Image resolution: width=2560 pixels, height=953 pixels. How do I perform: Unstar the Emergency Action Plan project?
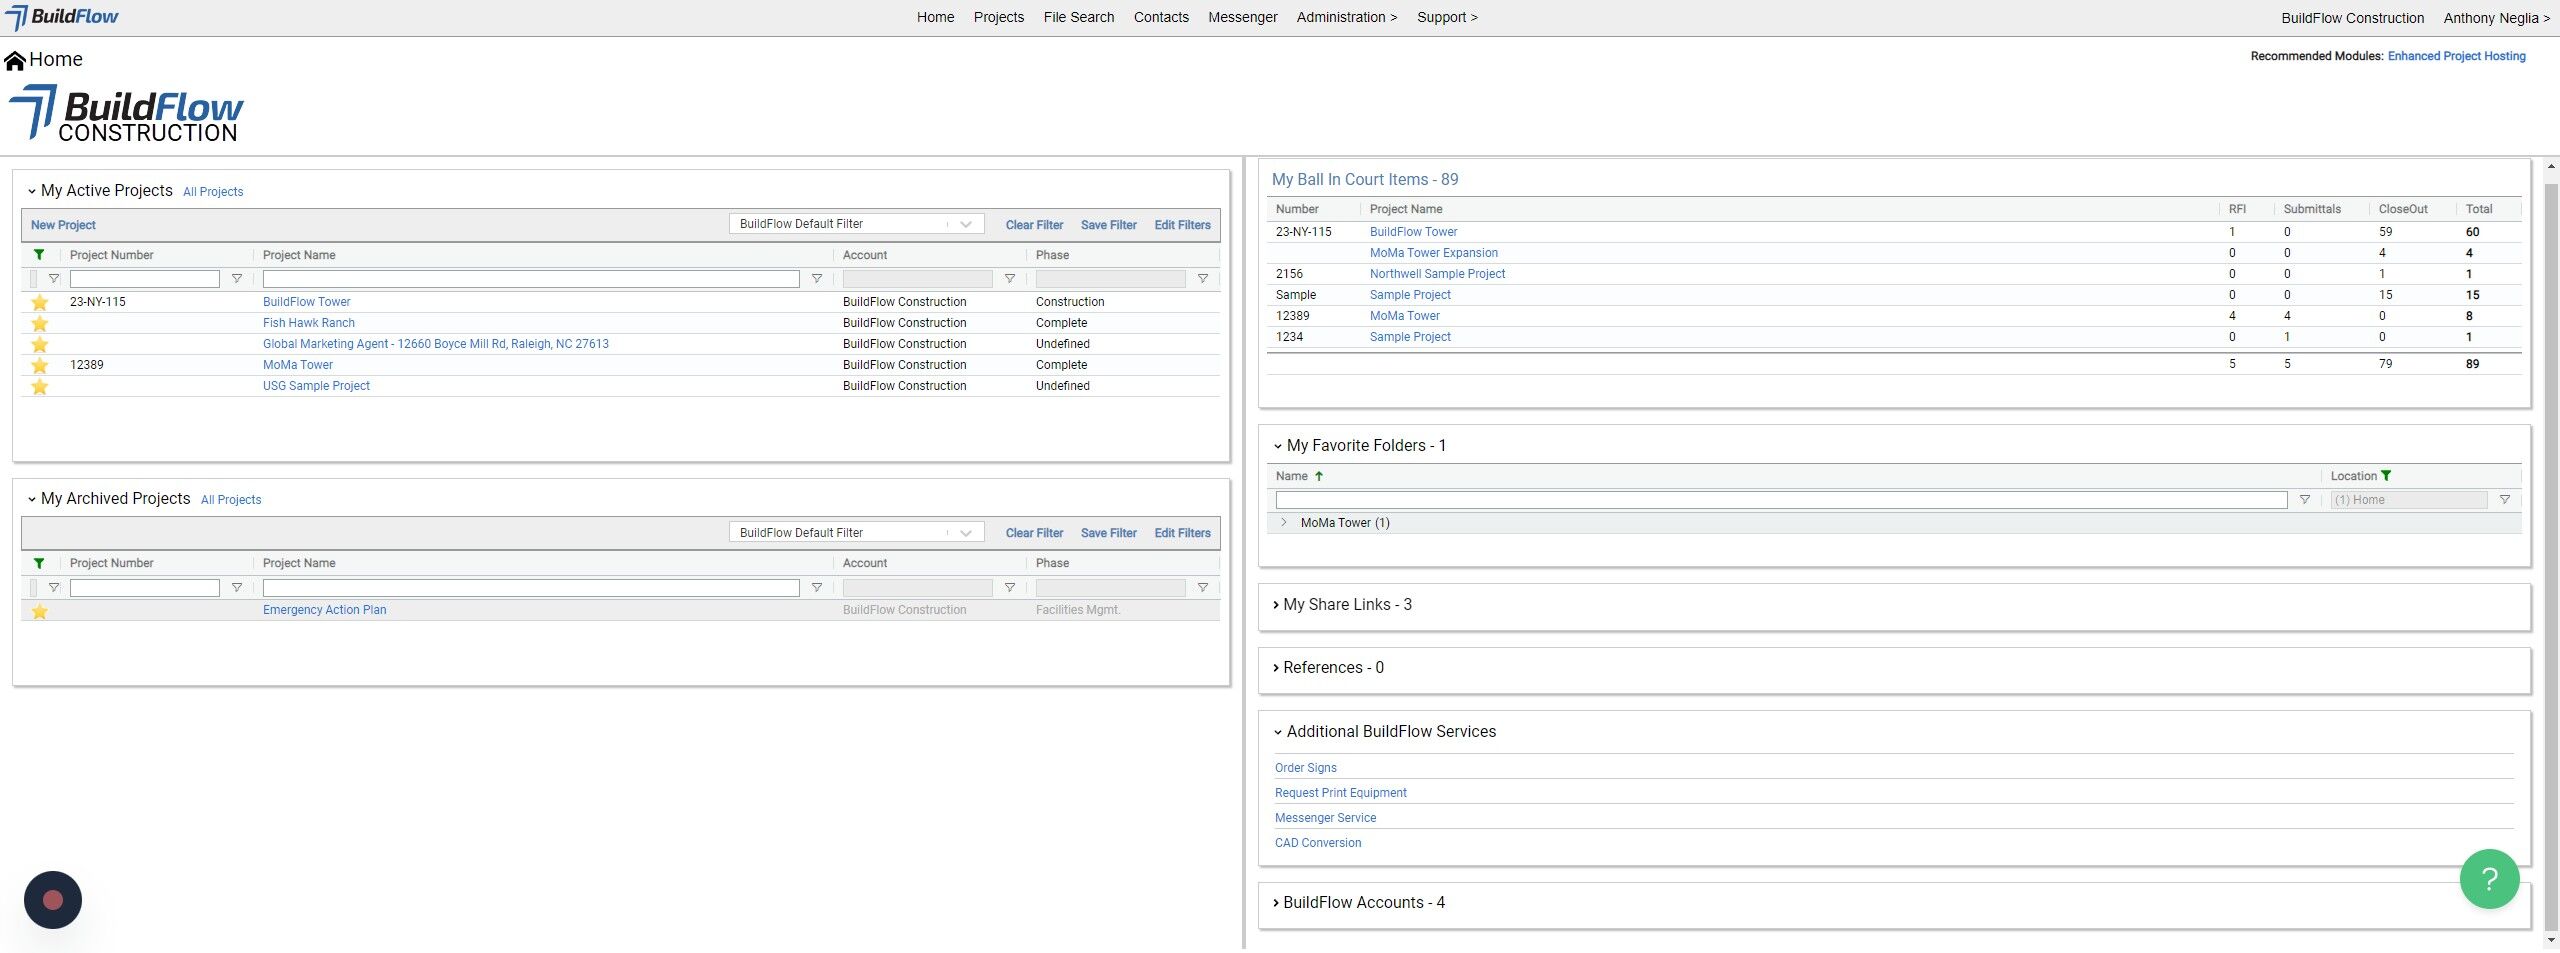click(x=40, y=611)
